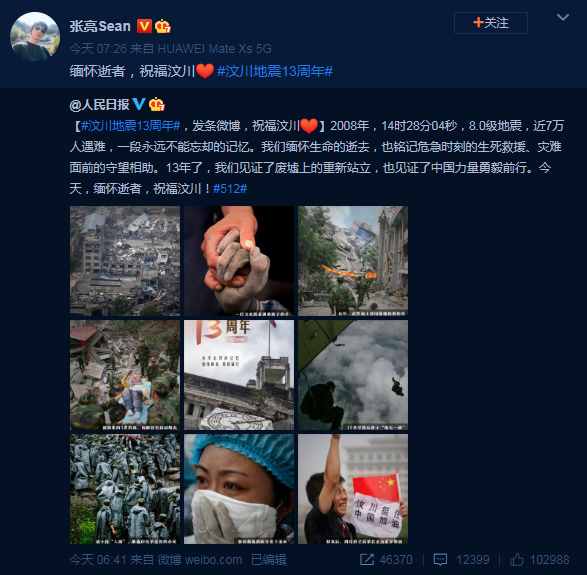587x575 pixels.
Task: Open the 13周年 poster thumbnail
Action: tap(239, 375)
